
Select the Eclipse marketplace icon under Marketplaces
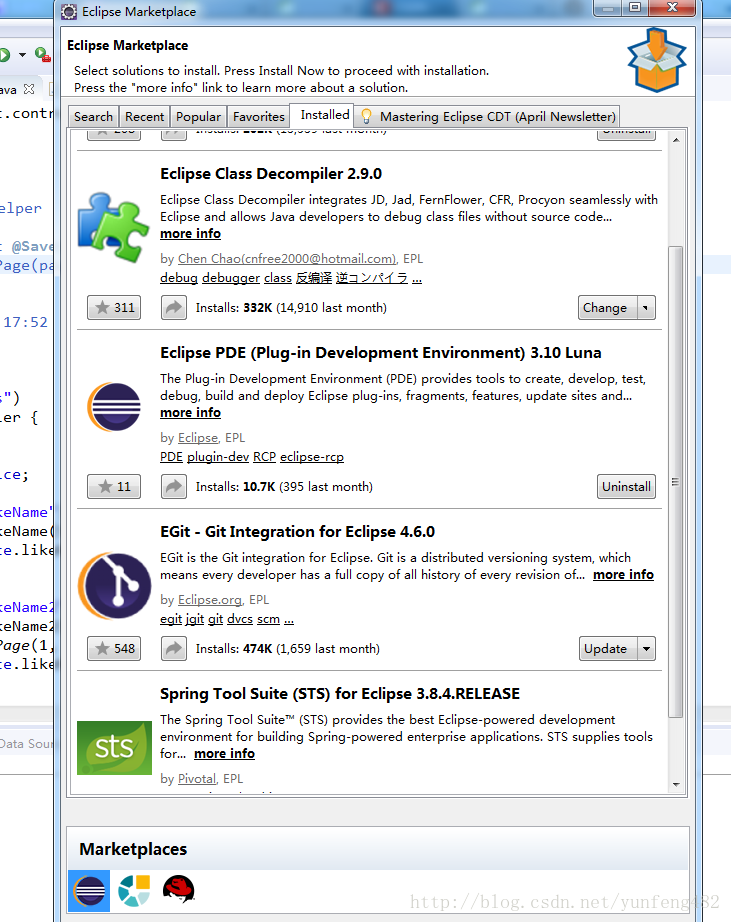89,891
